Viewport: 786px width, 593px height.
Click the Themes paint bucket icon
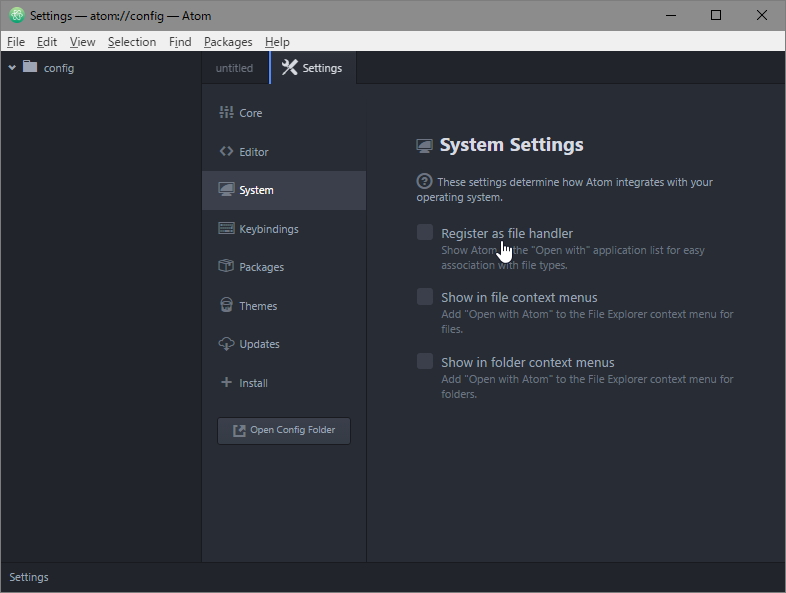(226, 306)
